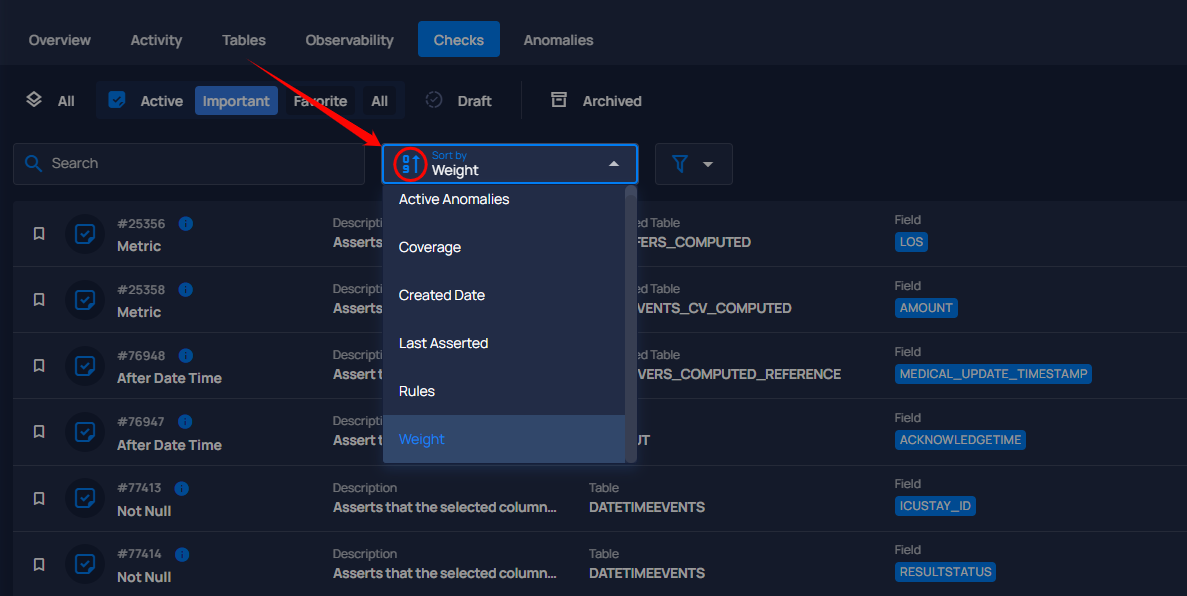1187x596 pixels.
Task: Select the Important filter
Action: tap(236, 101)
